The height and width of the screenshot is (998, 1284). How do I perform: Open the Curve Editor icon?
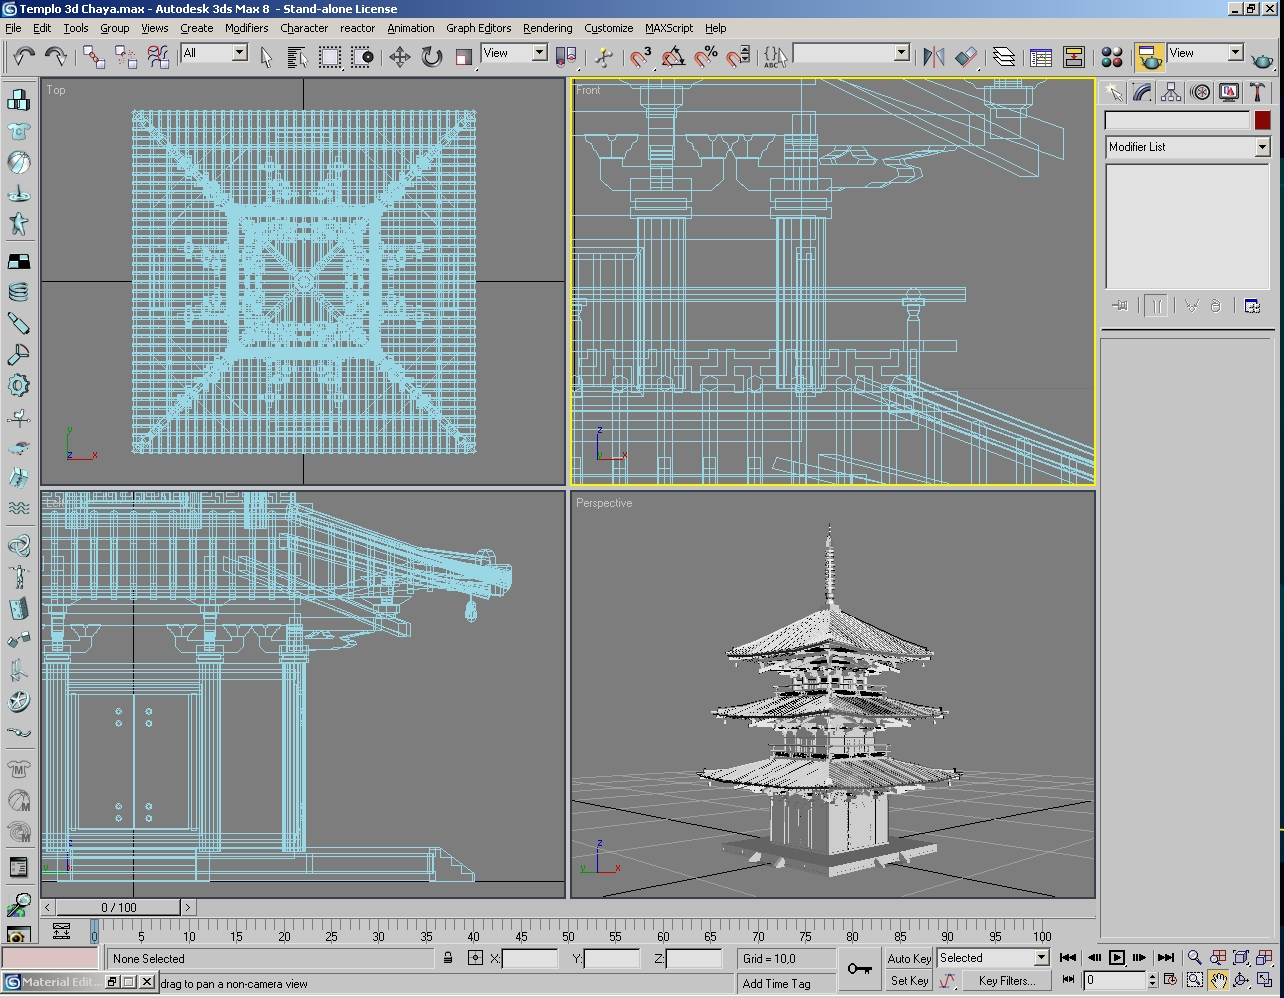pyautogui.click(x=1041, y=56)
